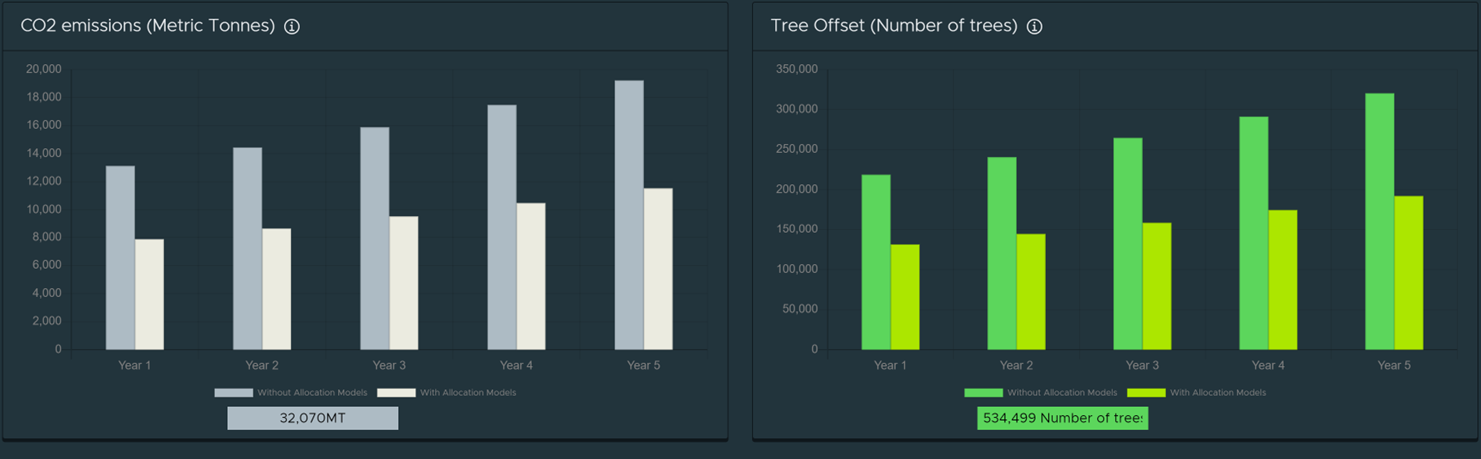The image size is (1481, 459).
Task: Click the 350,000 axis label in Tree chart
Action: (x=797, y=69)
